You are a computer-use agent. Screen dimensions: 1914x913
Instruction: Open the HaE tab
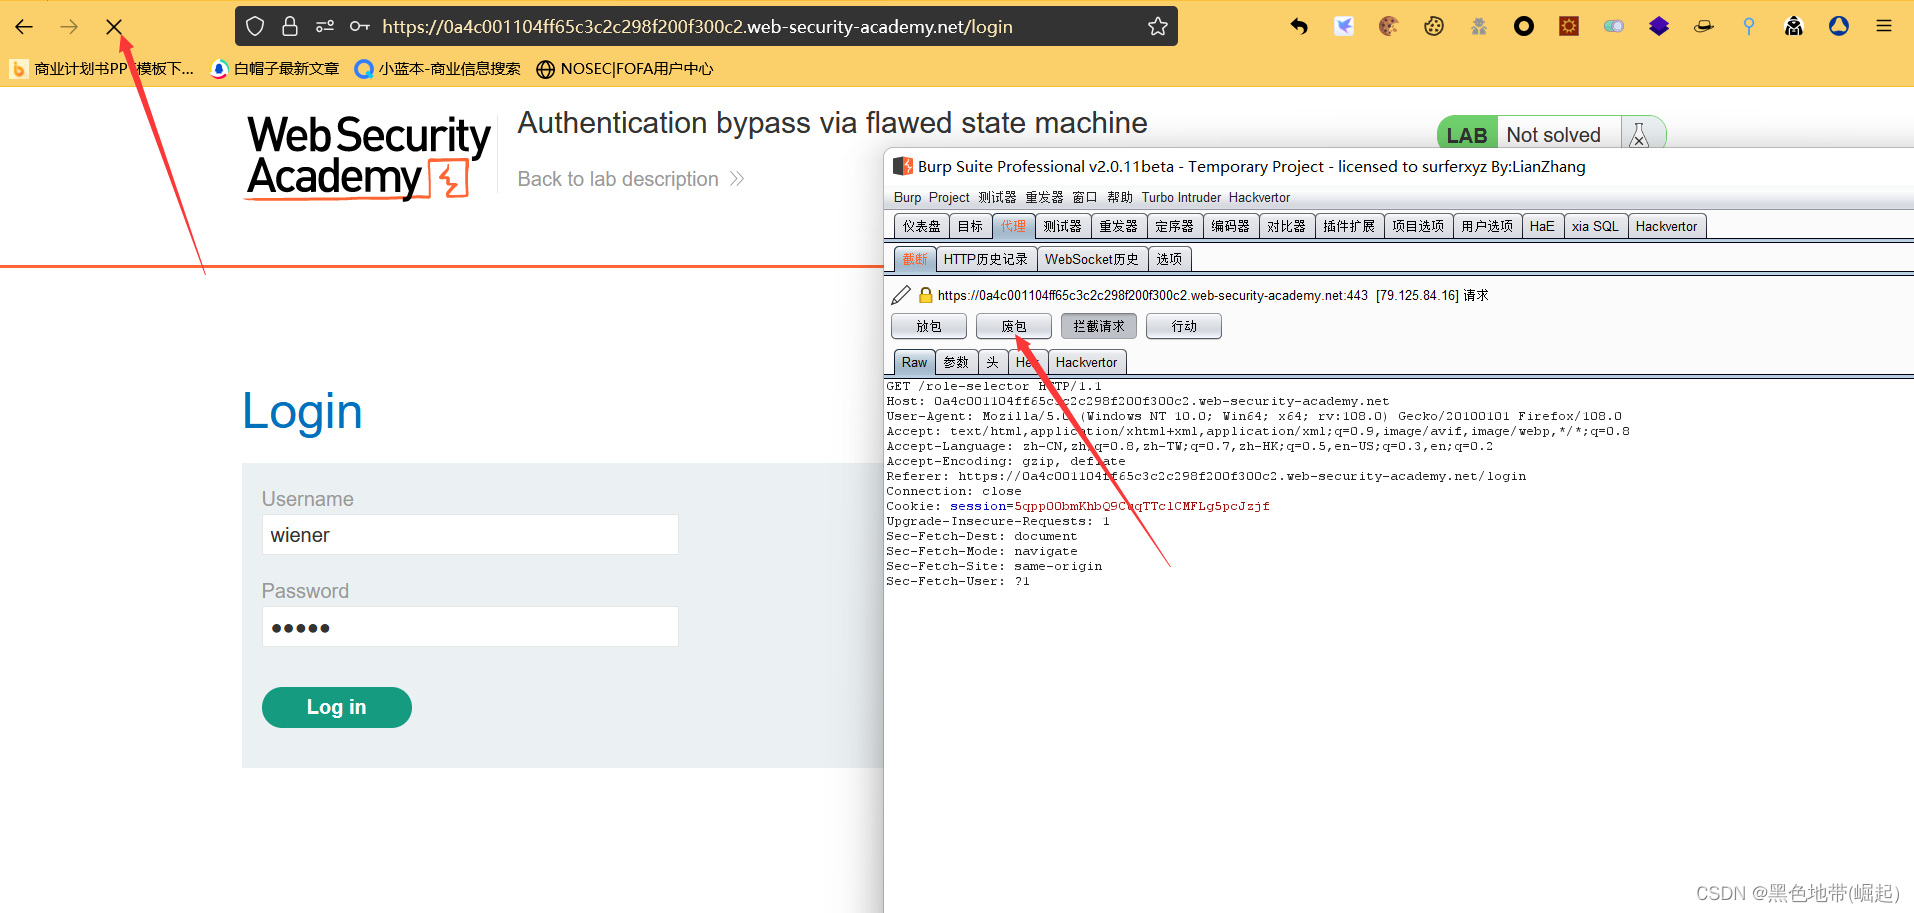[1542, 226]
